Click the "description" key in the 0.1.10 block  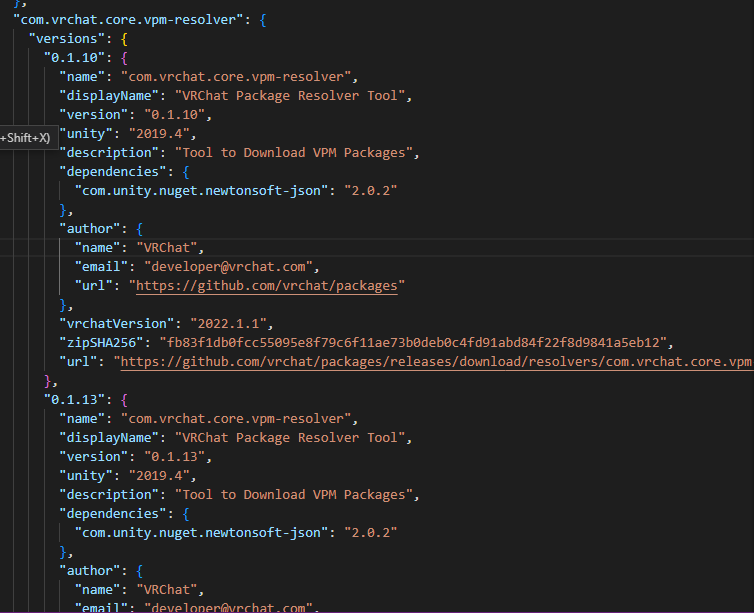[109, 153]
